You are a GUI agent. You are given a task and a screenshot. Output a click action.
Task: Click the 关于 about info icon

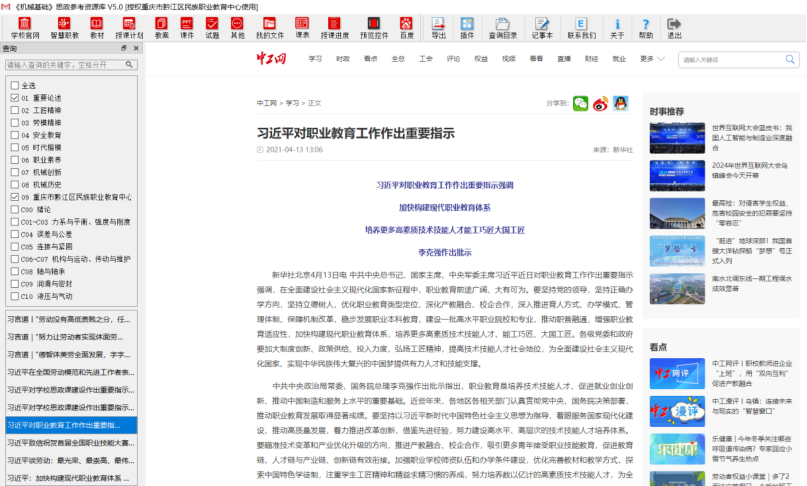pos(617,28)
